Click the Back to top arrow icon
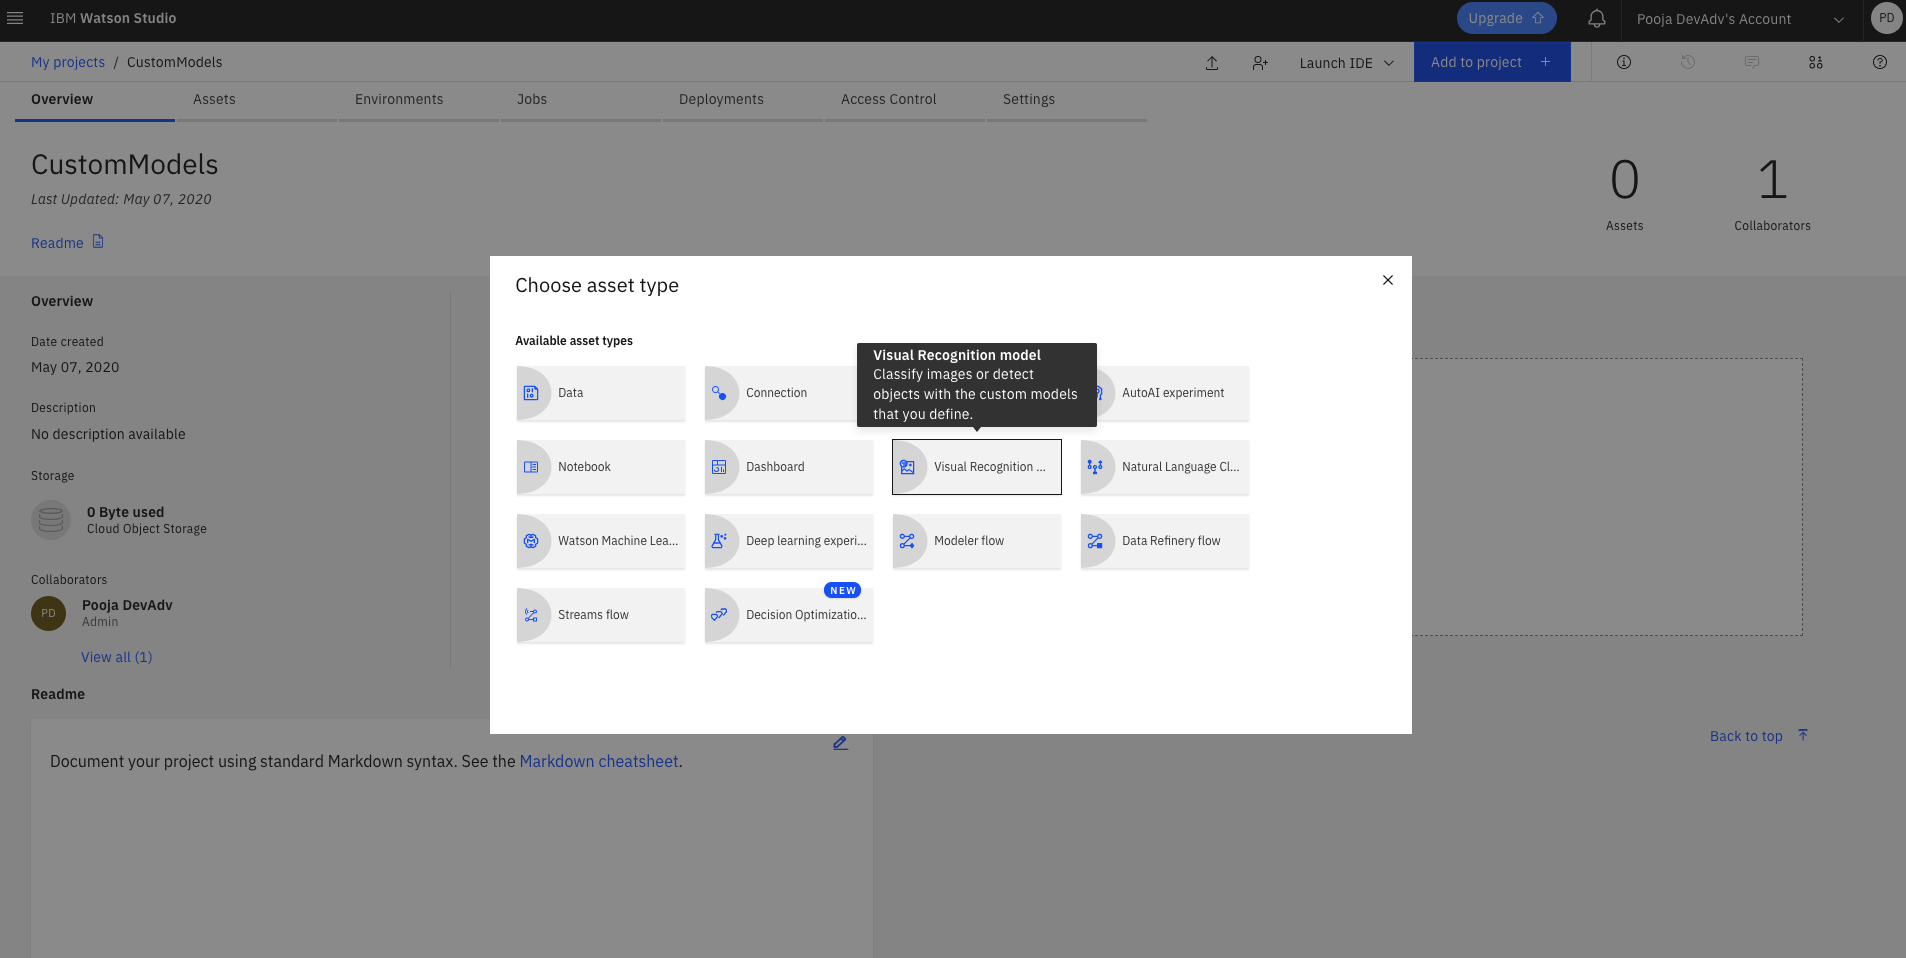Image resolution: width=1906 pixels, height=958 pixels. [x=1803, y=735]
